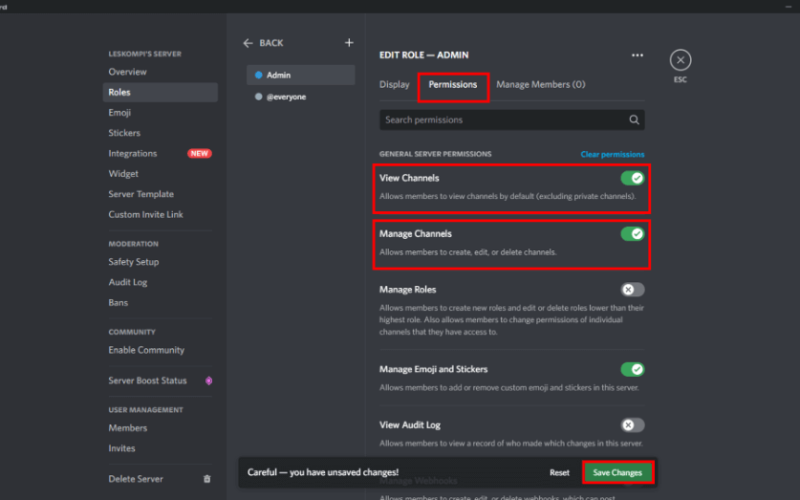Click the View Channels label
The image size is (800, 500).
[409, 178]
